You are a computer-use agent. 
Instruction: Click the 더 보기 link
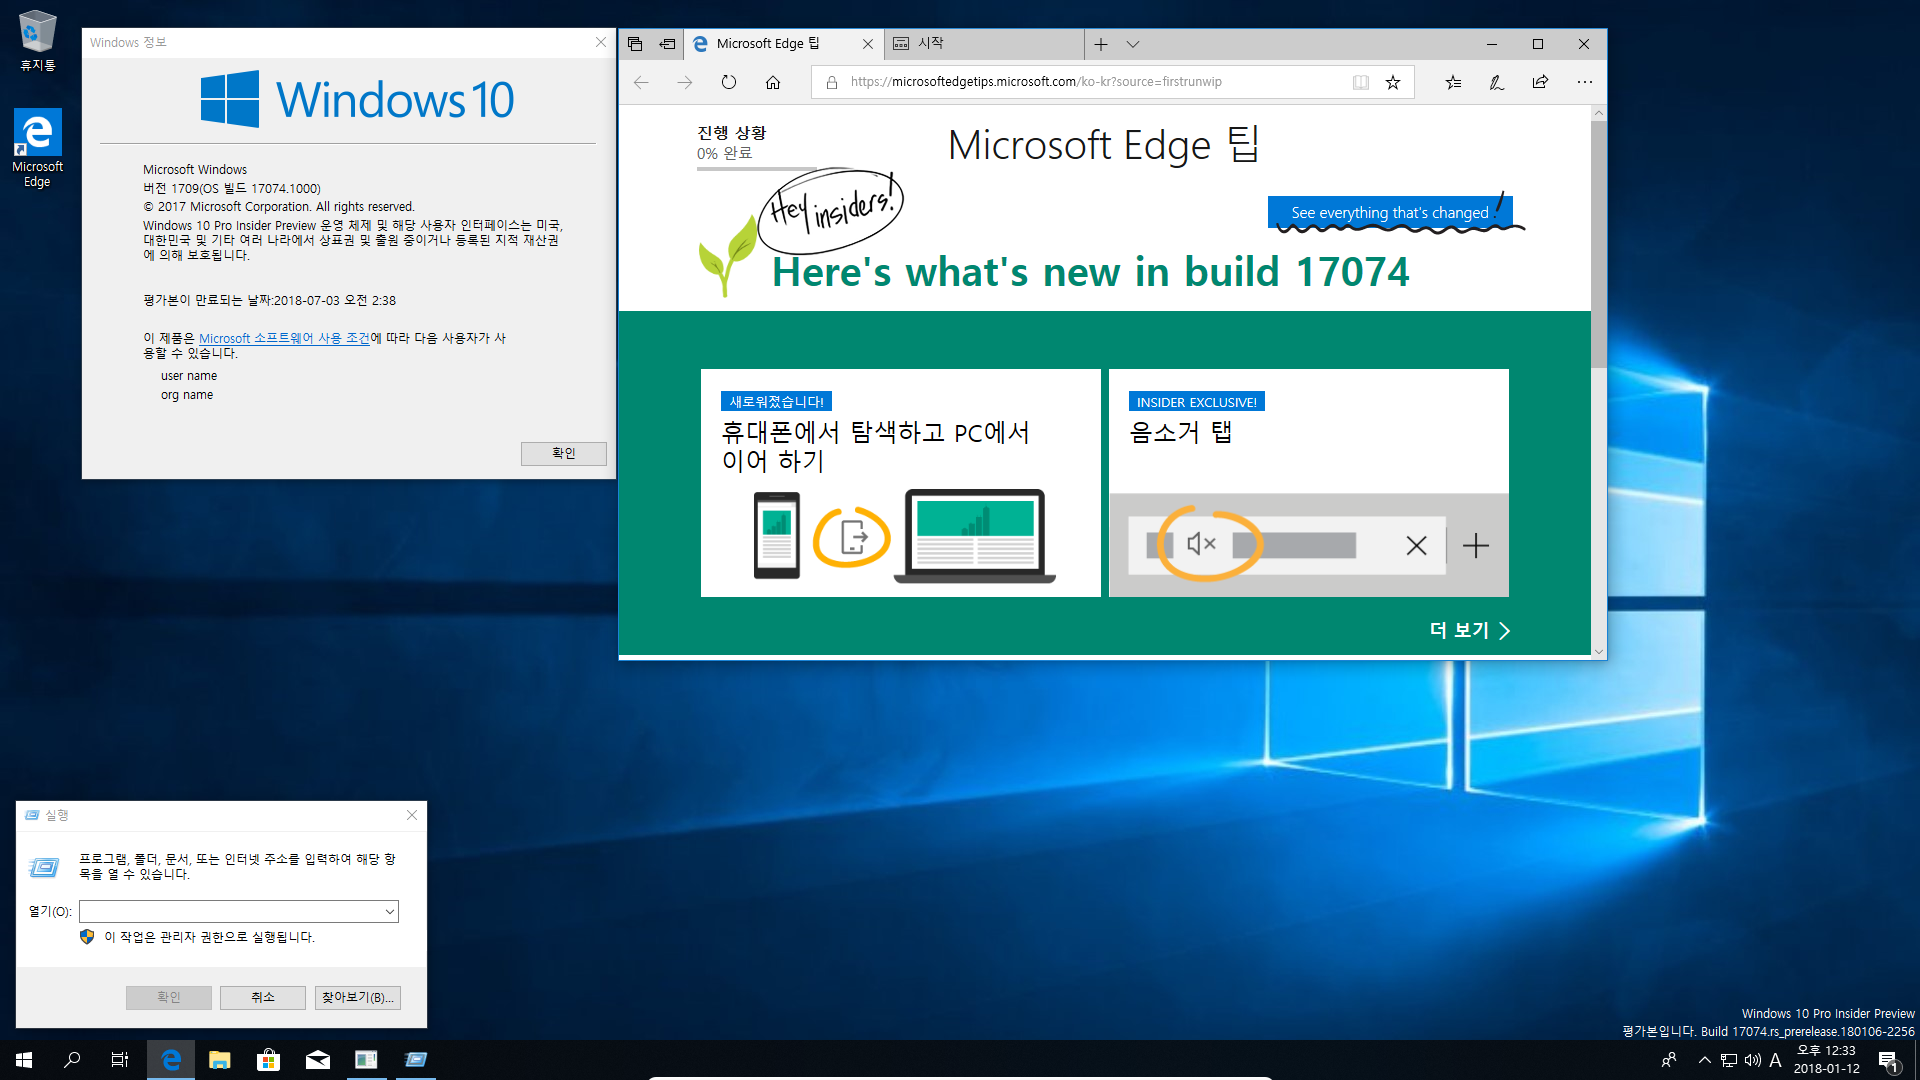coord(1469,630)
